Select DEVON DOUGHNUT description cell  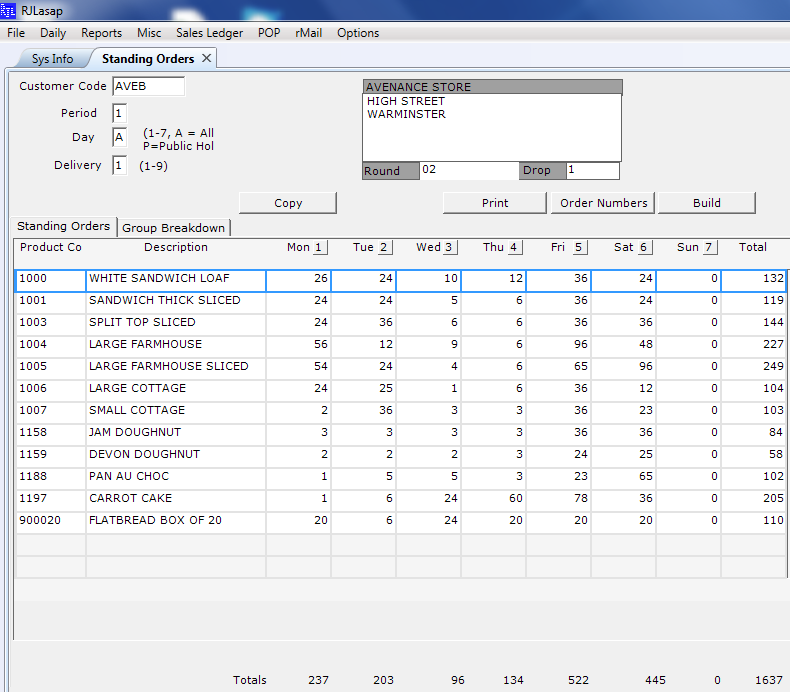pyautogui.click(x=176, y=455)
